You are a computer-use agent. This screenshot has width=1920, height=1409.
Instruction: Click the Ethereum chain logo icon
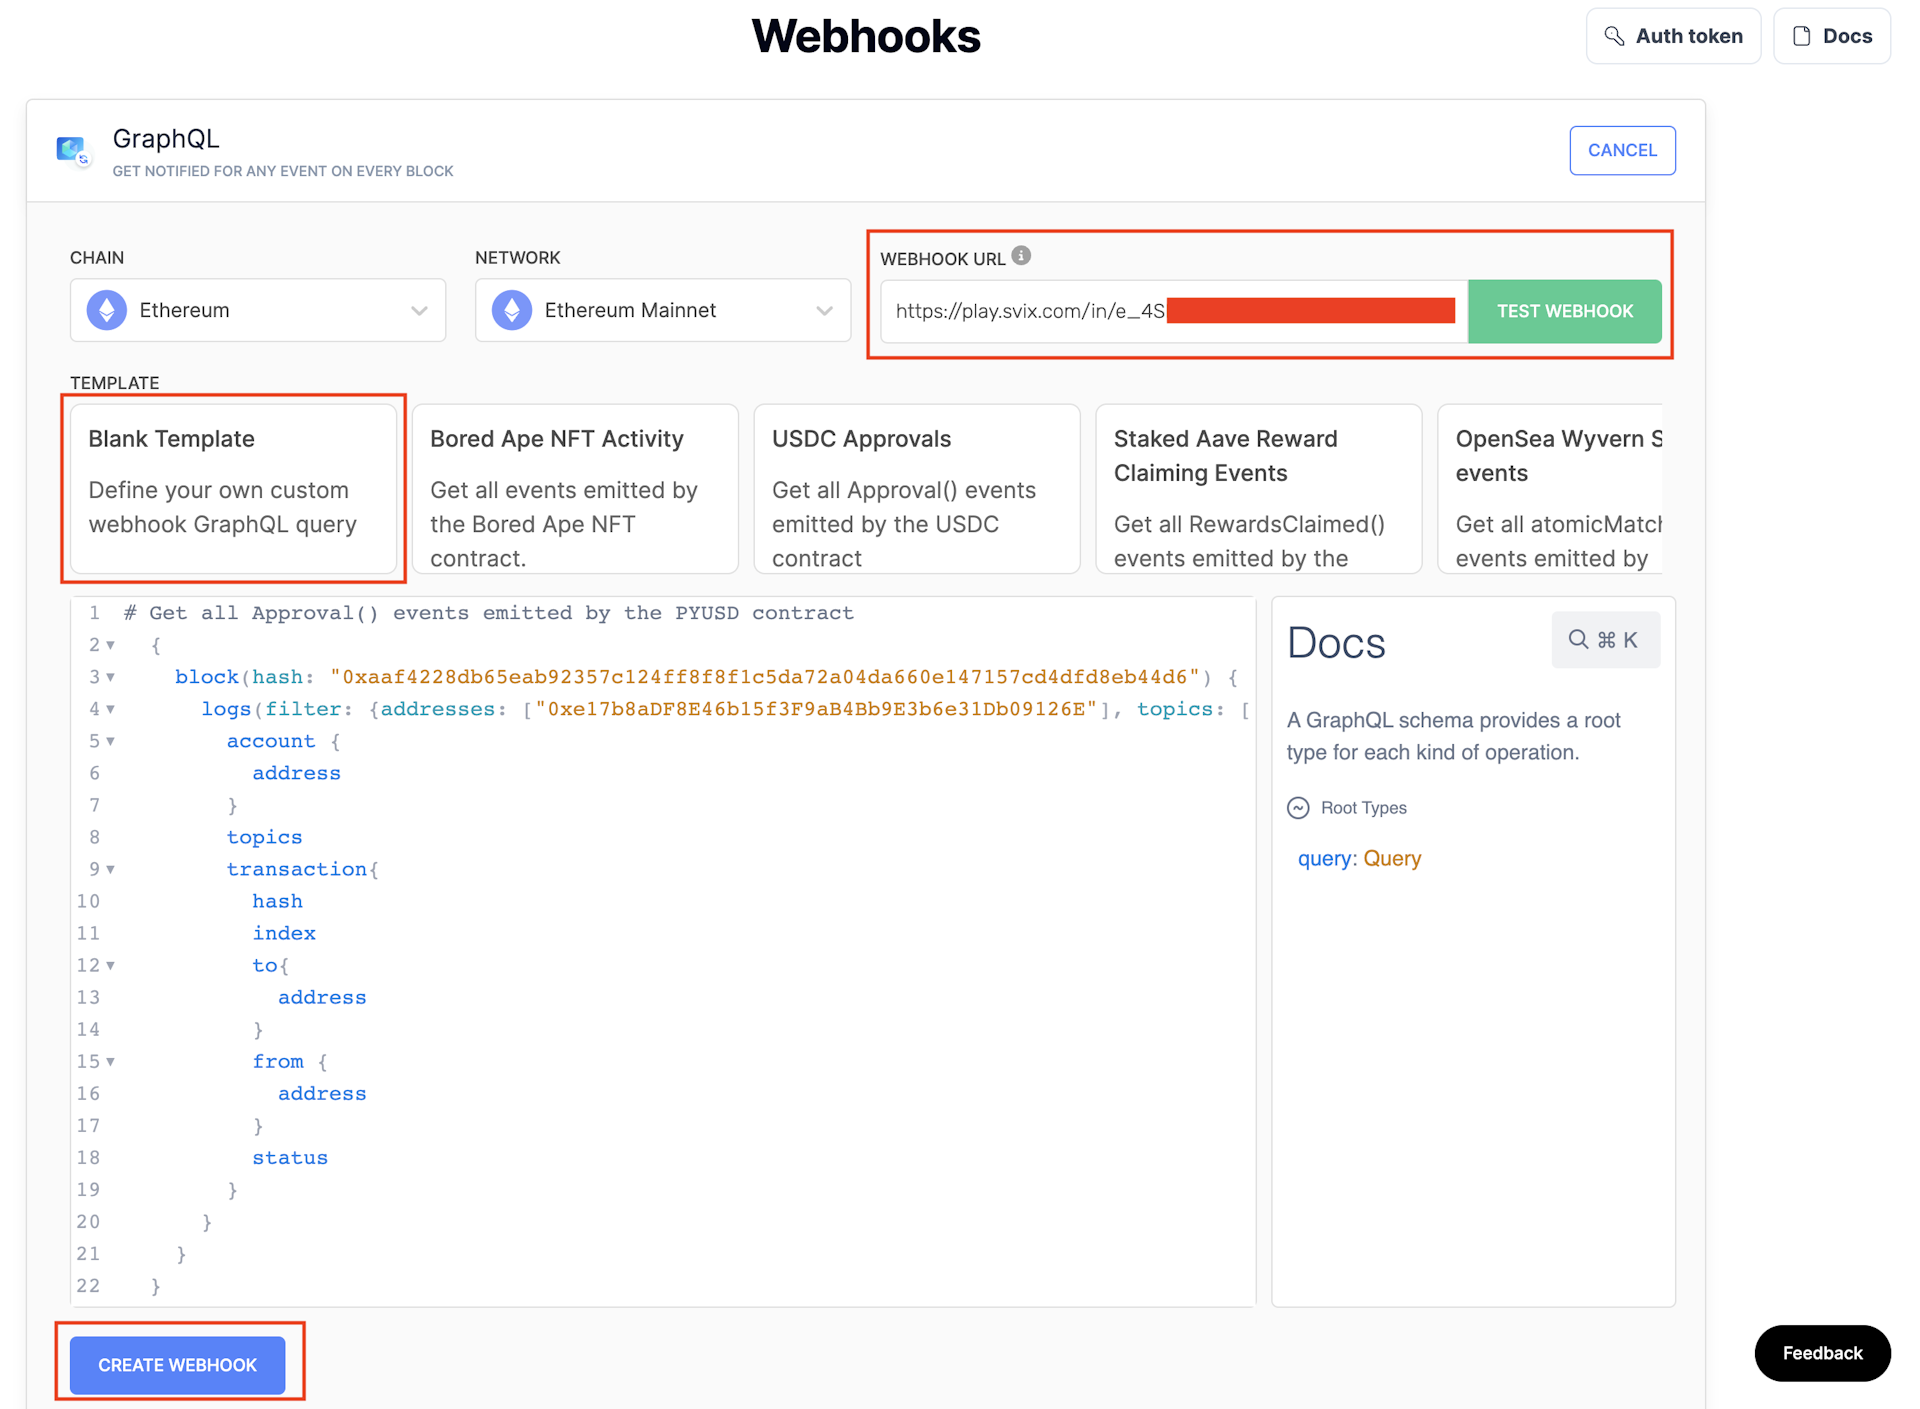107,310
